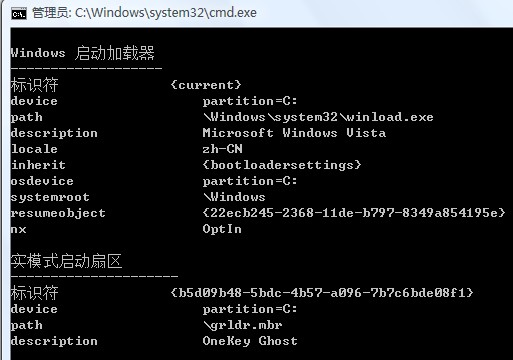Image resolution: width=513 pixels, height=360 pixels.
Task: Click the resumeobject field label
Action: point(58,213)
